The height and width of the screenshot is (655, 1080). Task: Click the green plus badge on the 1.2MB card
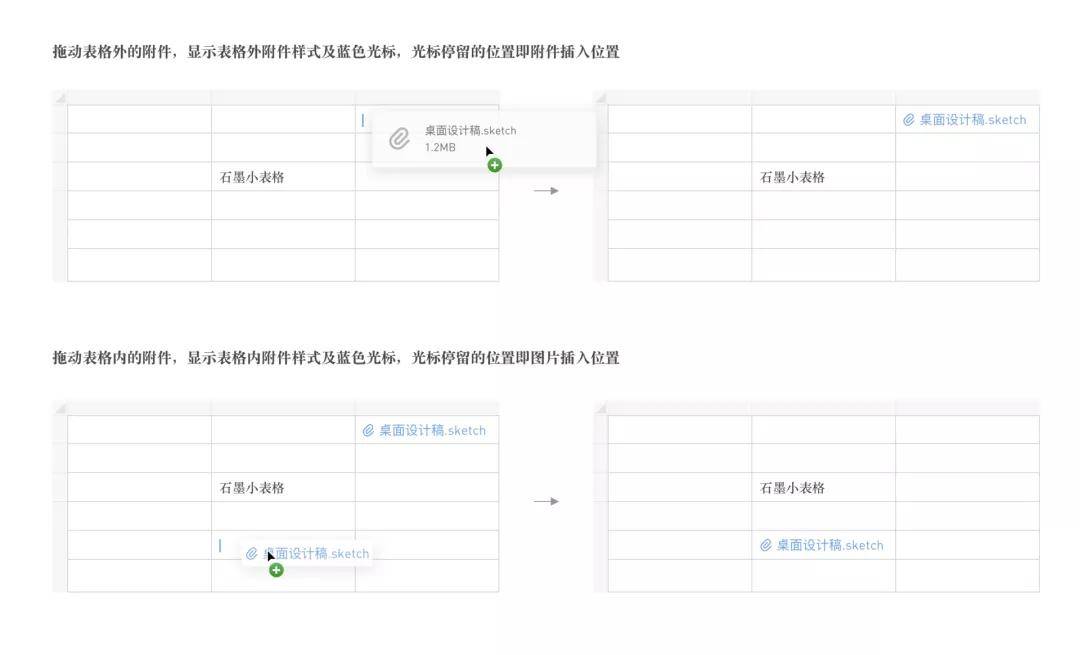495,165
